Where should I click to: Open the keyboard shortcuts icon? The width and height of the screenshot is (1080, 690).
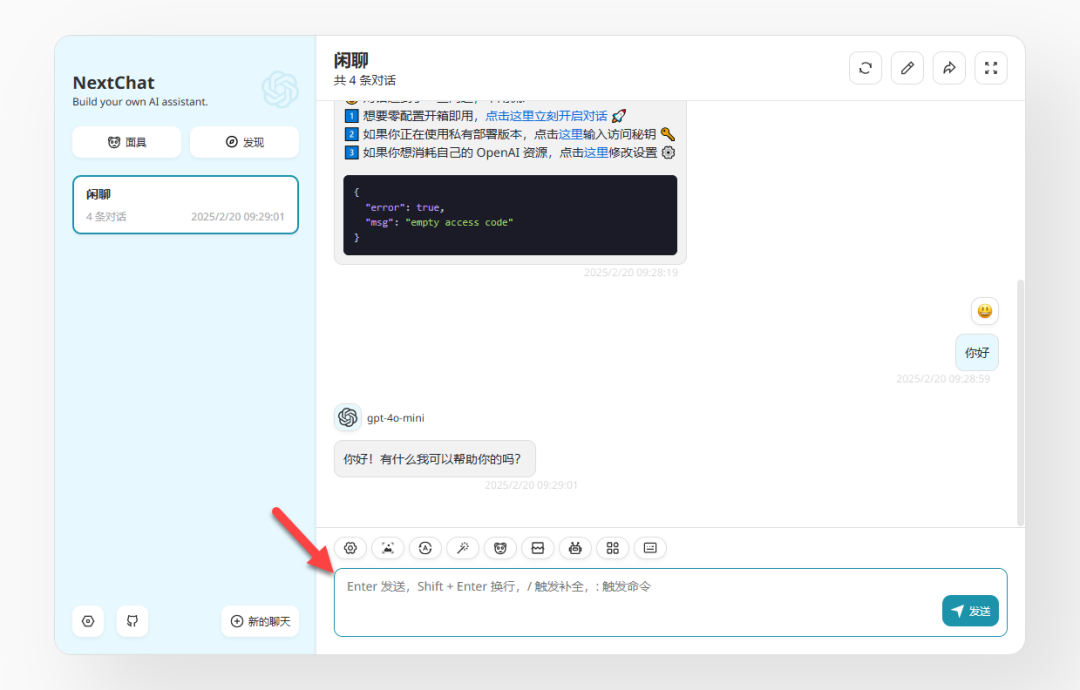tap(650, 548)
